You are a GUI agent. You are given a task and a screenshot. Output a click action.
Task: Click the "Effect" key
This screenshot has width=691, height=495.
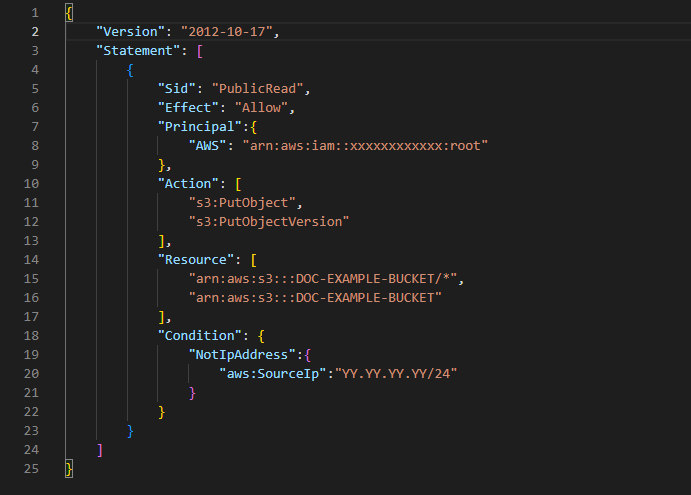coord(188,108)
